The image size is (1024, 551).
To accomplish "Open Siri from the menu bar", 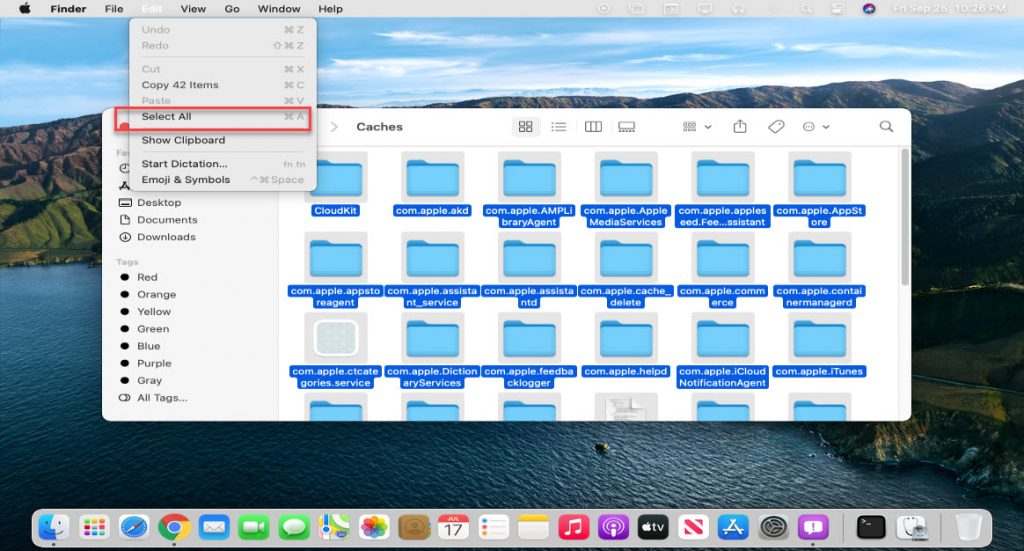I will coord(869,8).
